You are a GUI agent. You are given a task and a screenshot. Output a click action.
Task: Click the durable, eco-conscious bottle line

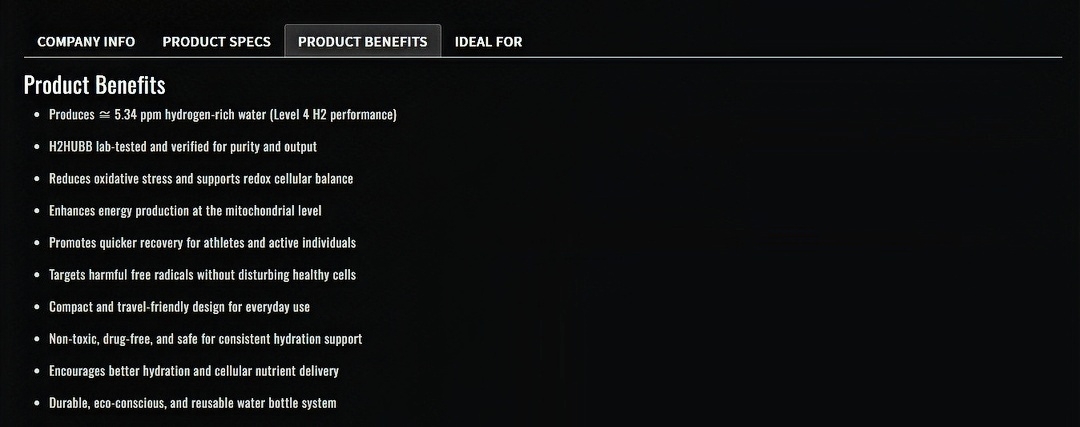pos(192,403)
